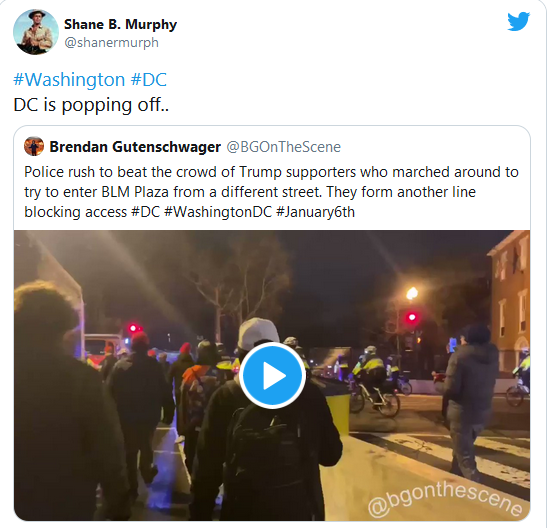Image resolution: width=555 pixels, height=528 pixels.
Task: Open the quoted tweet starting "Police rush to beat"
Action: [x=272, y=323]
